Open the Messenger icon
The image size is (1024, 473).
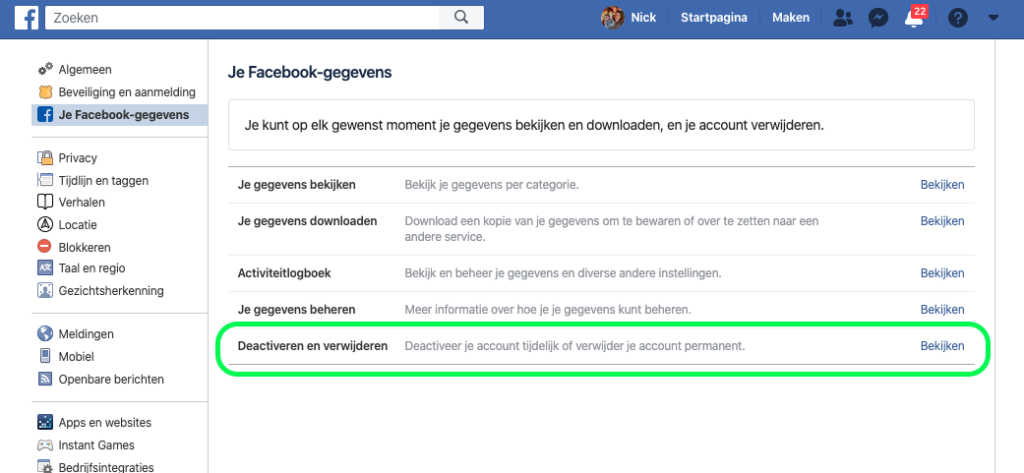coord(878,18)
